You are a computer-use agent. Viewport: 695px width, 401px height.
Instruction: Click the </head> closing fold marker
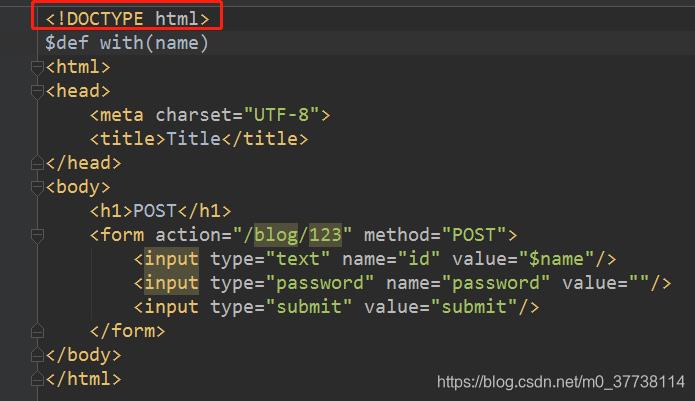point(37,163)
